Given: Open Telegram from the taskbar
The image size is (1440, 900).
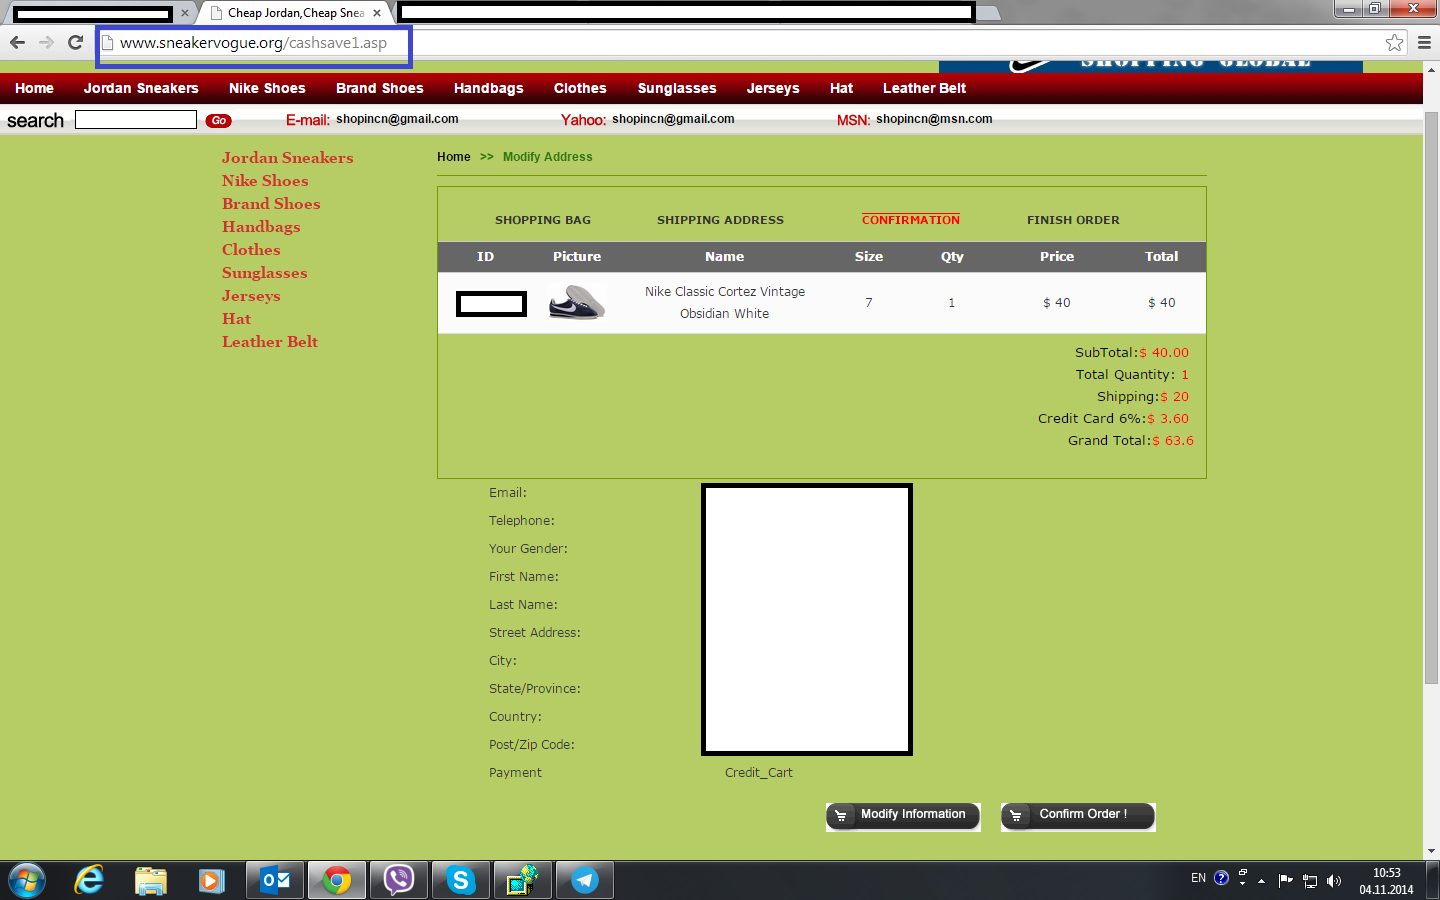Looking at the screenshot, I should [585, 880].
